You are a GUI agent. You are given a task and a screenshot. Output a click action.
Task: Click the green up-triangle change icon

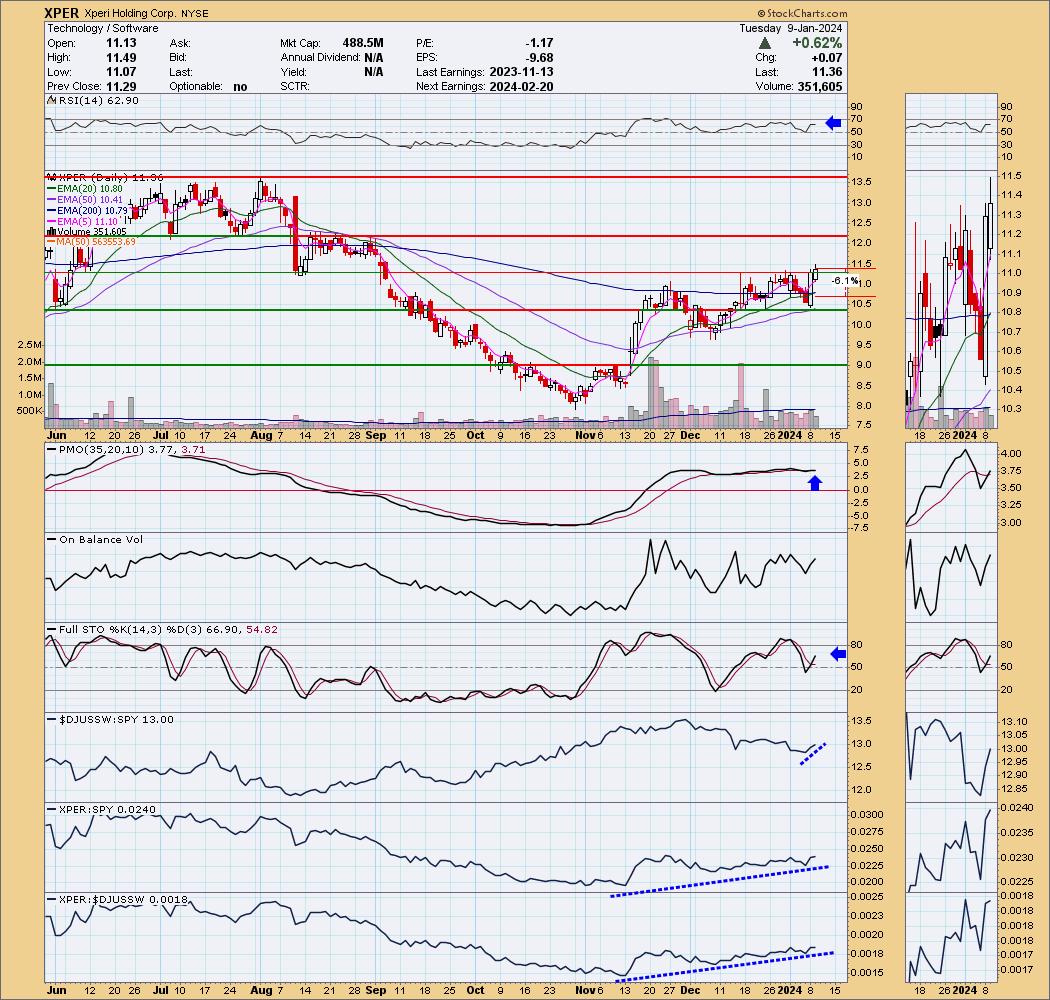[x=764, y=43]
